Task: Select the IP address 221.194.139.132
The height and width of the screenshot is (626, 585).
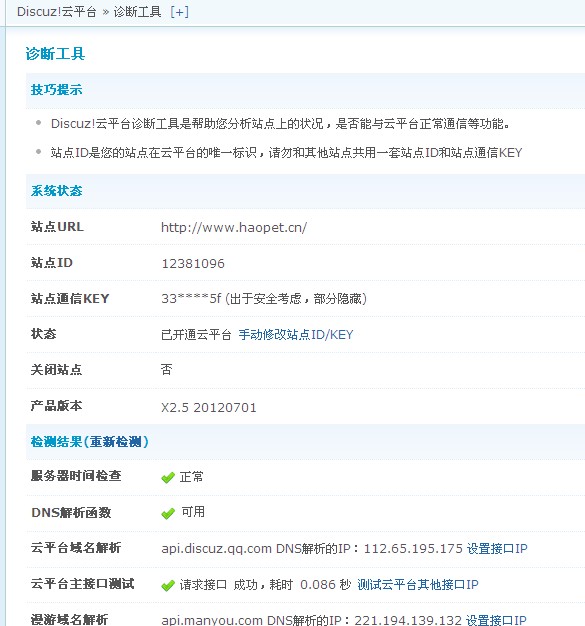Action: coord(408,620)
